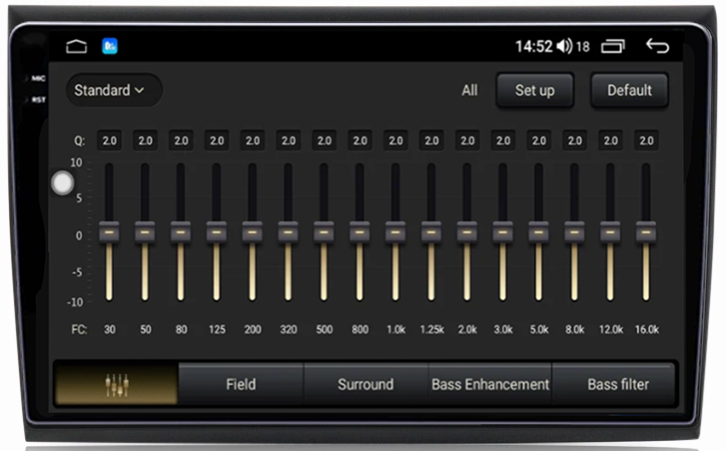Tap the 14:52 clock display
727x451 pixels.
534,46
